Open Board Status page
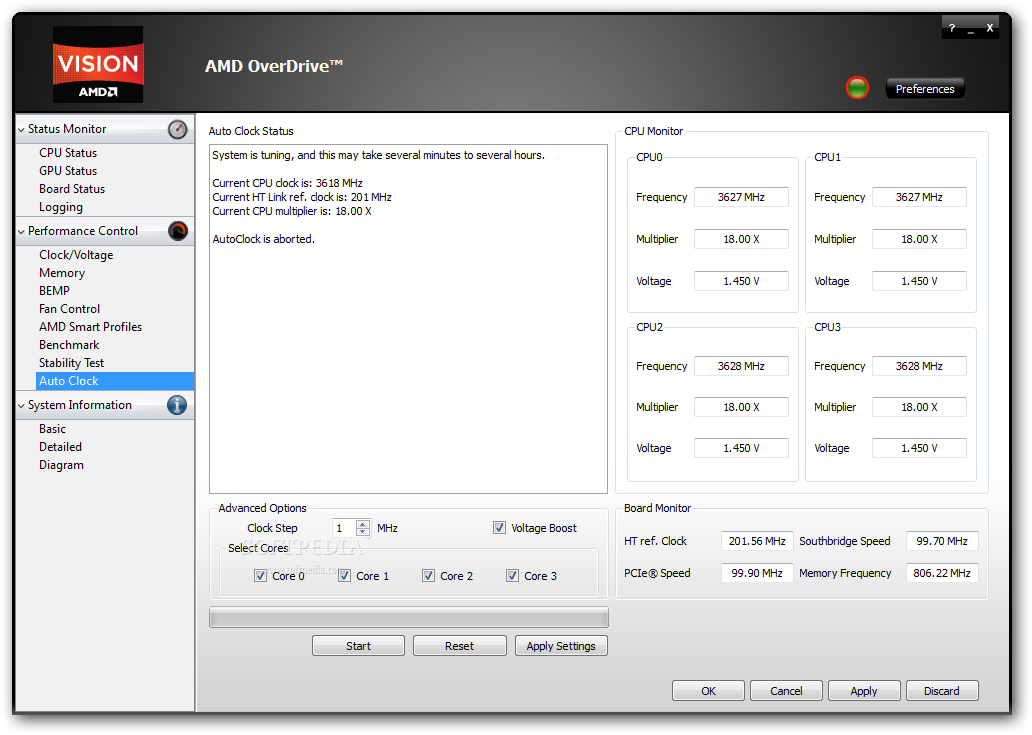Image resolution: width=1032 pixels, height=735 pixels. coord(72,189)
